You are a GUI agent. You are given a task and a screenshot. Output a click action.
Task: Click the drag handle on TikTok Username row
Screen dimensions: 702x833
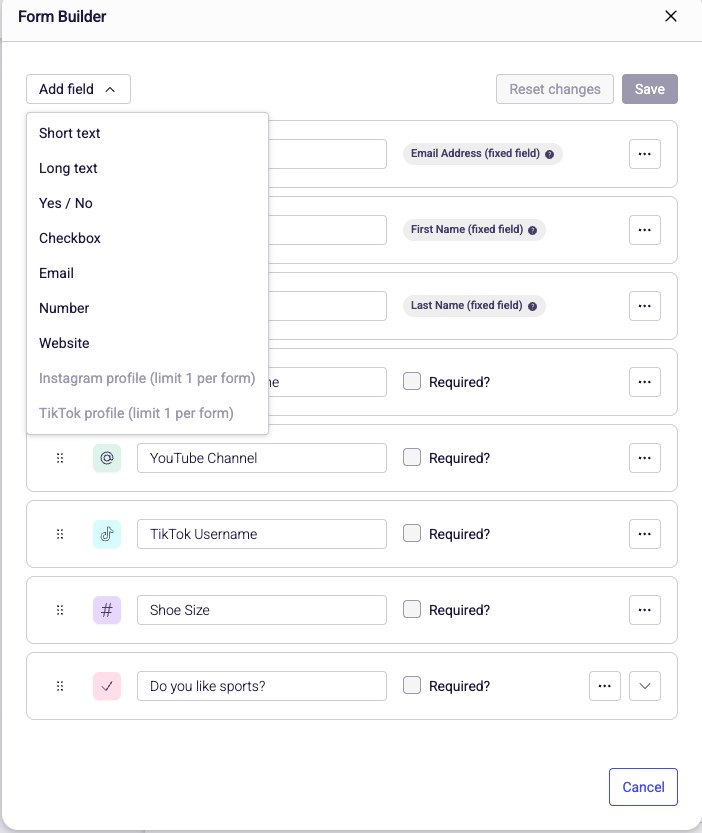coord(60,534)
